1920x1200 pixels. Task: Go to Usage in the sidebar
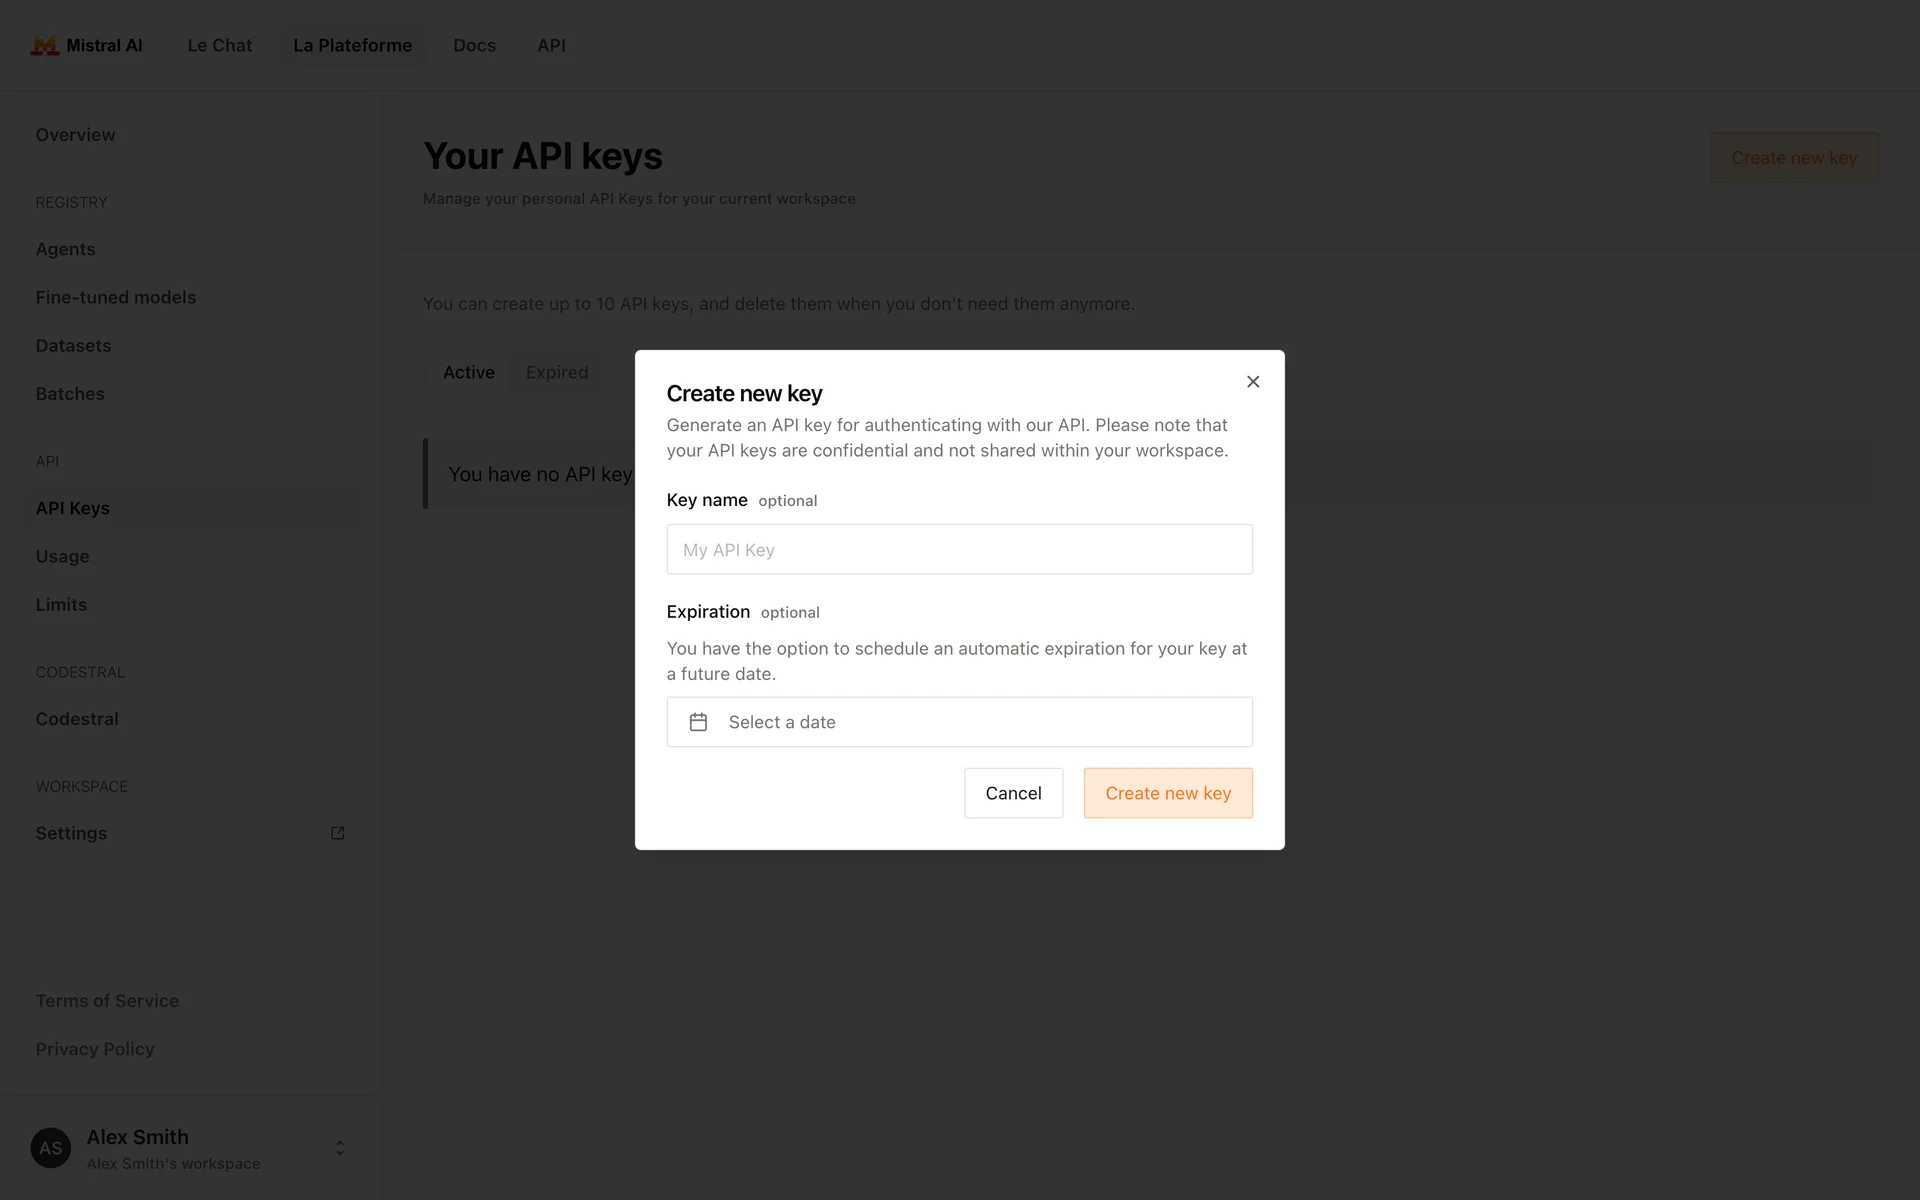(63, 557)
